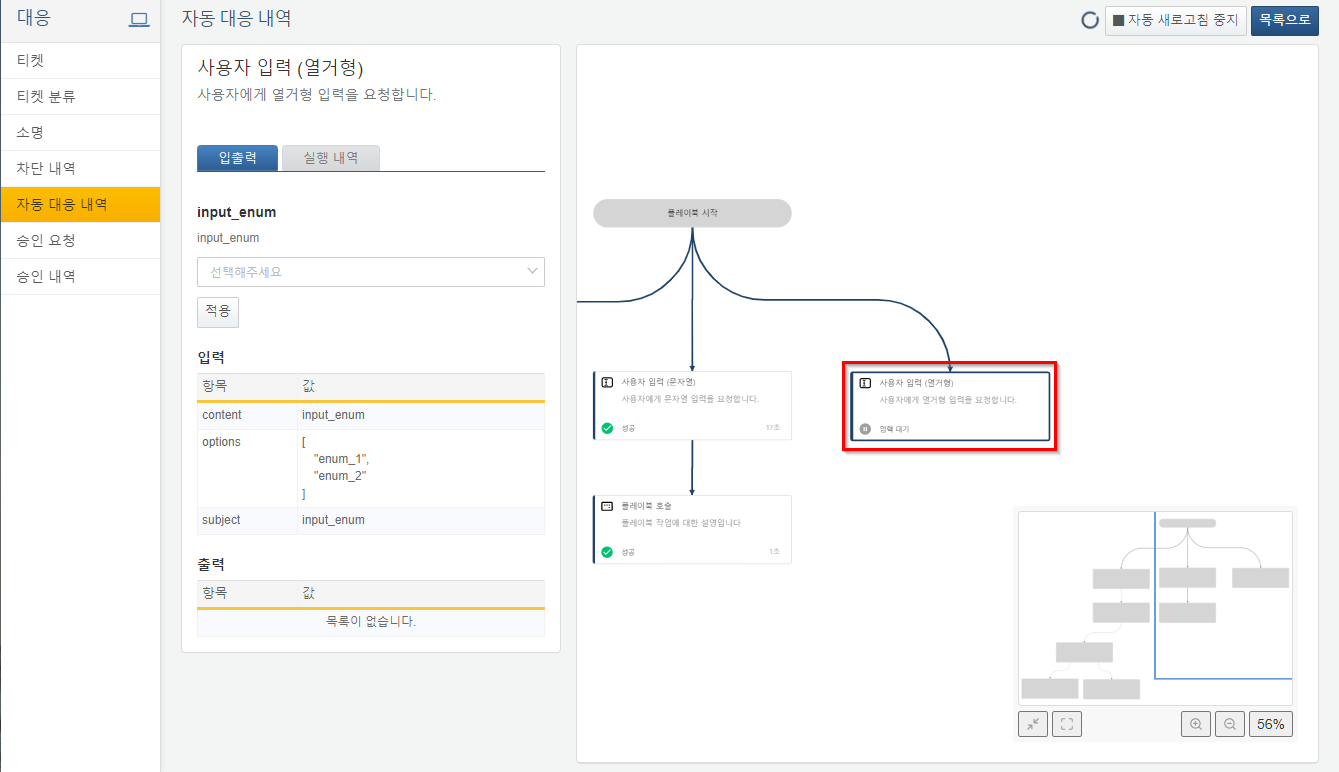Select 자동 대응 내역 in the sidebar
1339x772 pixels.
coord(80,204)
